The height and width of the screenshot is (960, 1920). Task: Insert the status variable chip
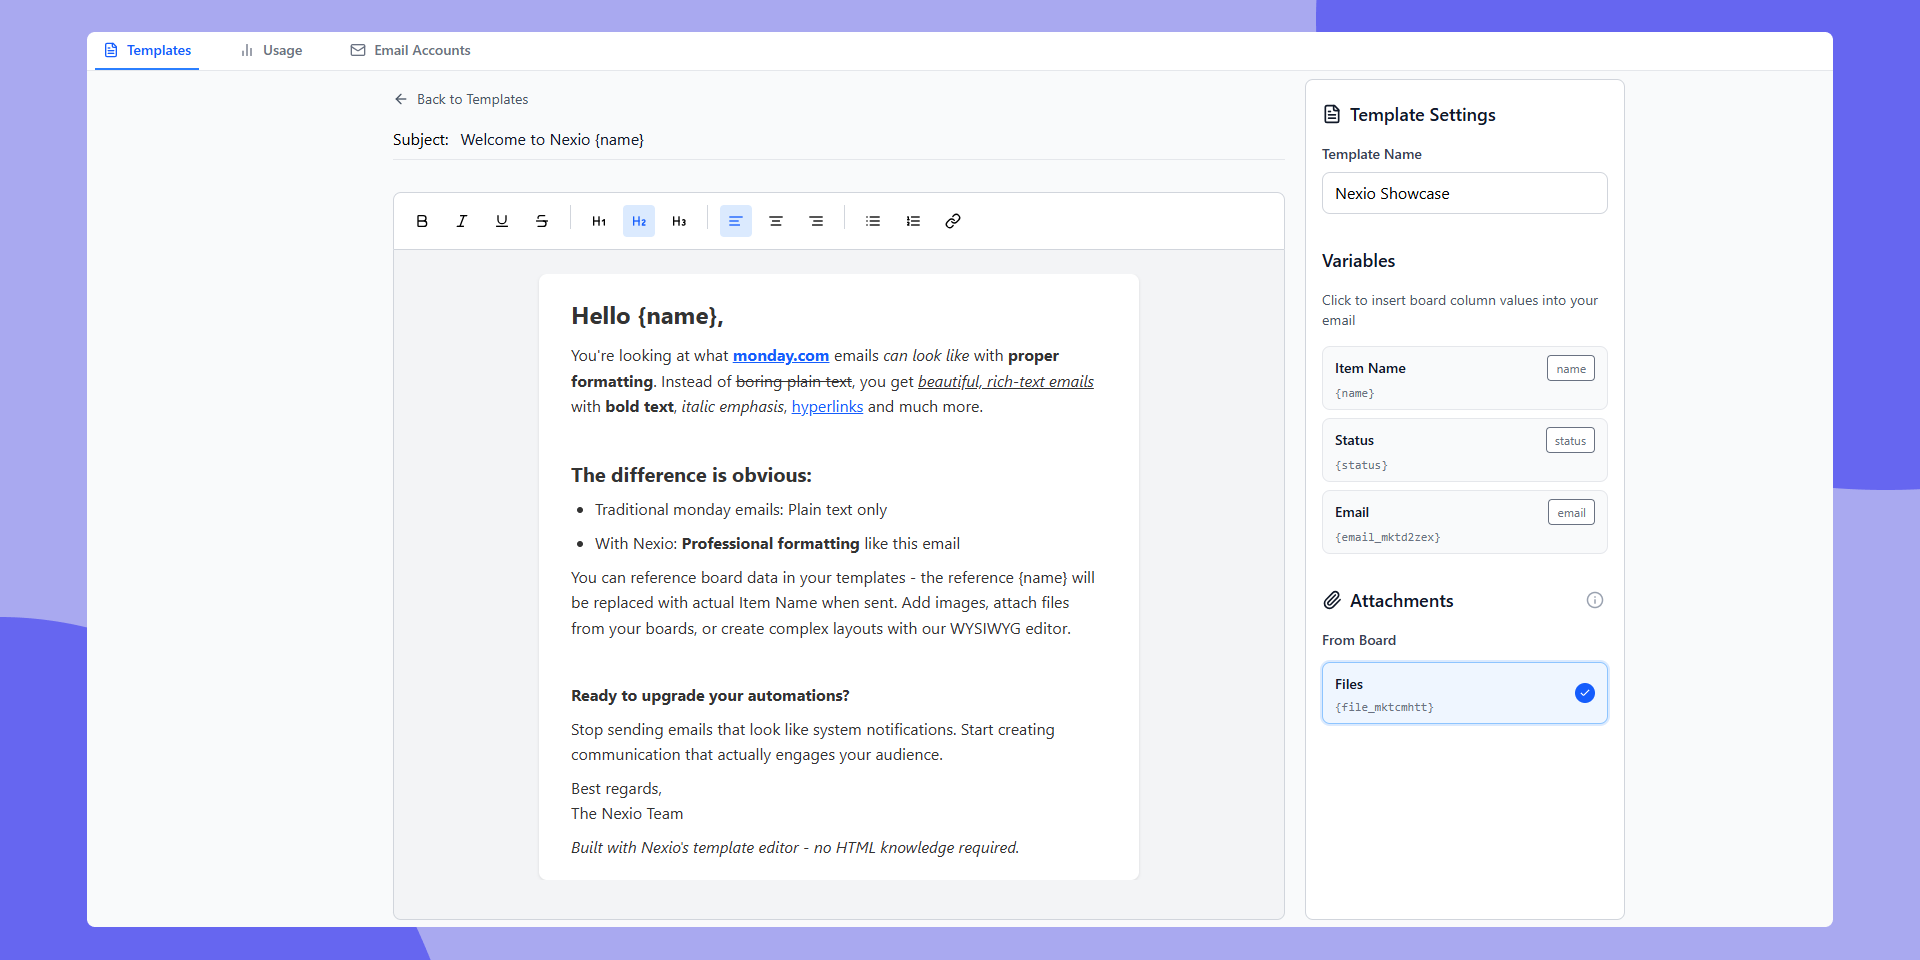pos(1570,441)
